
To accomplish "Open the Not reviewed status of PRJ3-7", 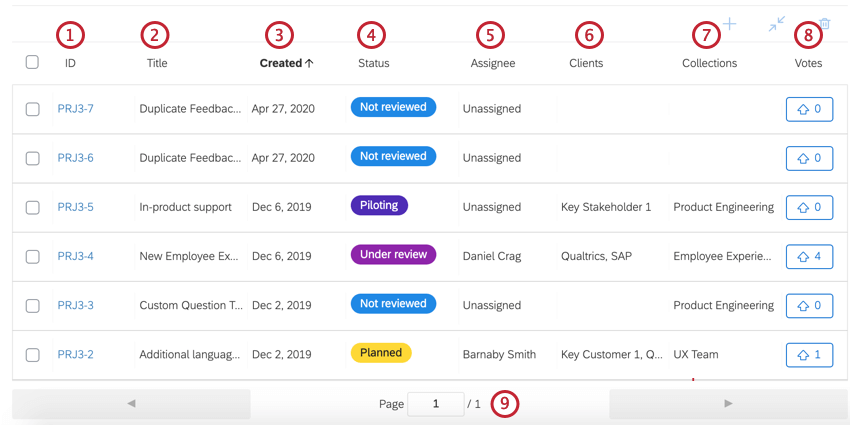I will coord(393,107).
